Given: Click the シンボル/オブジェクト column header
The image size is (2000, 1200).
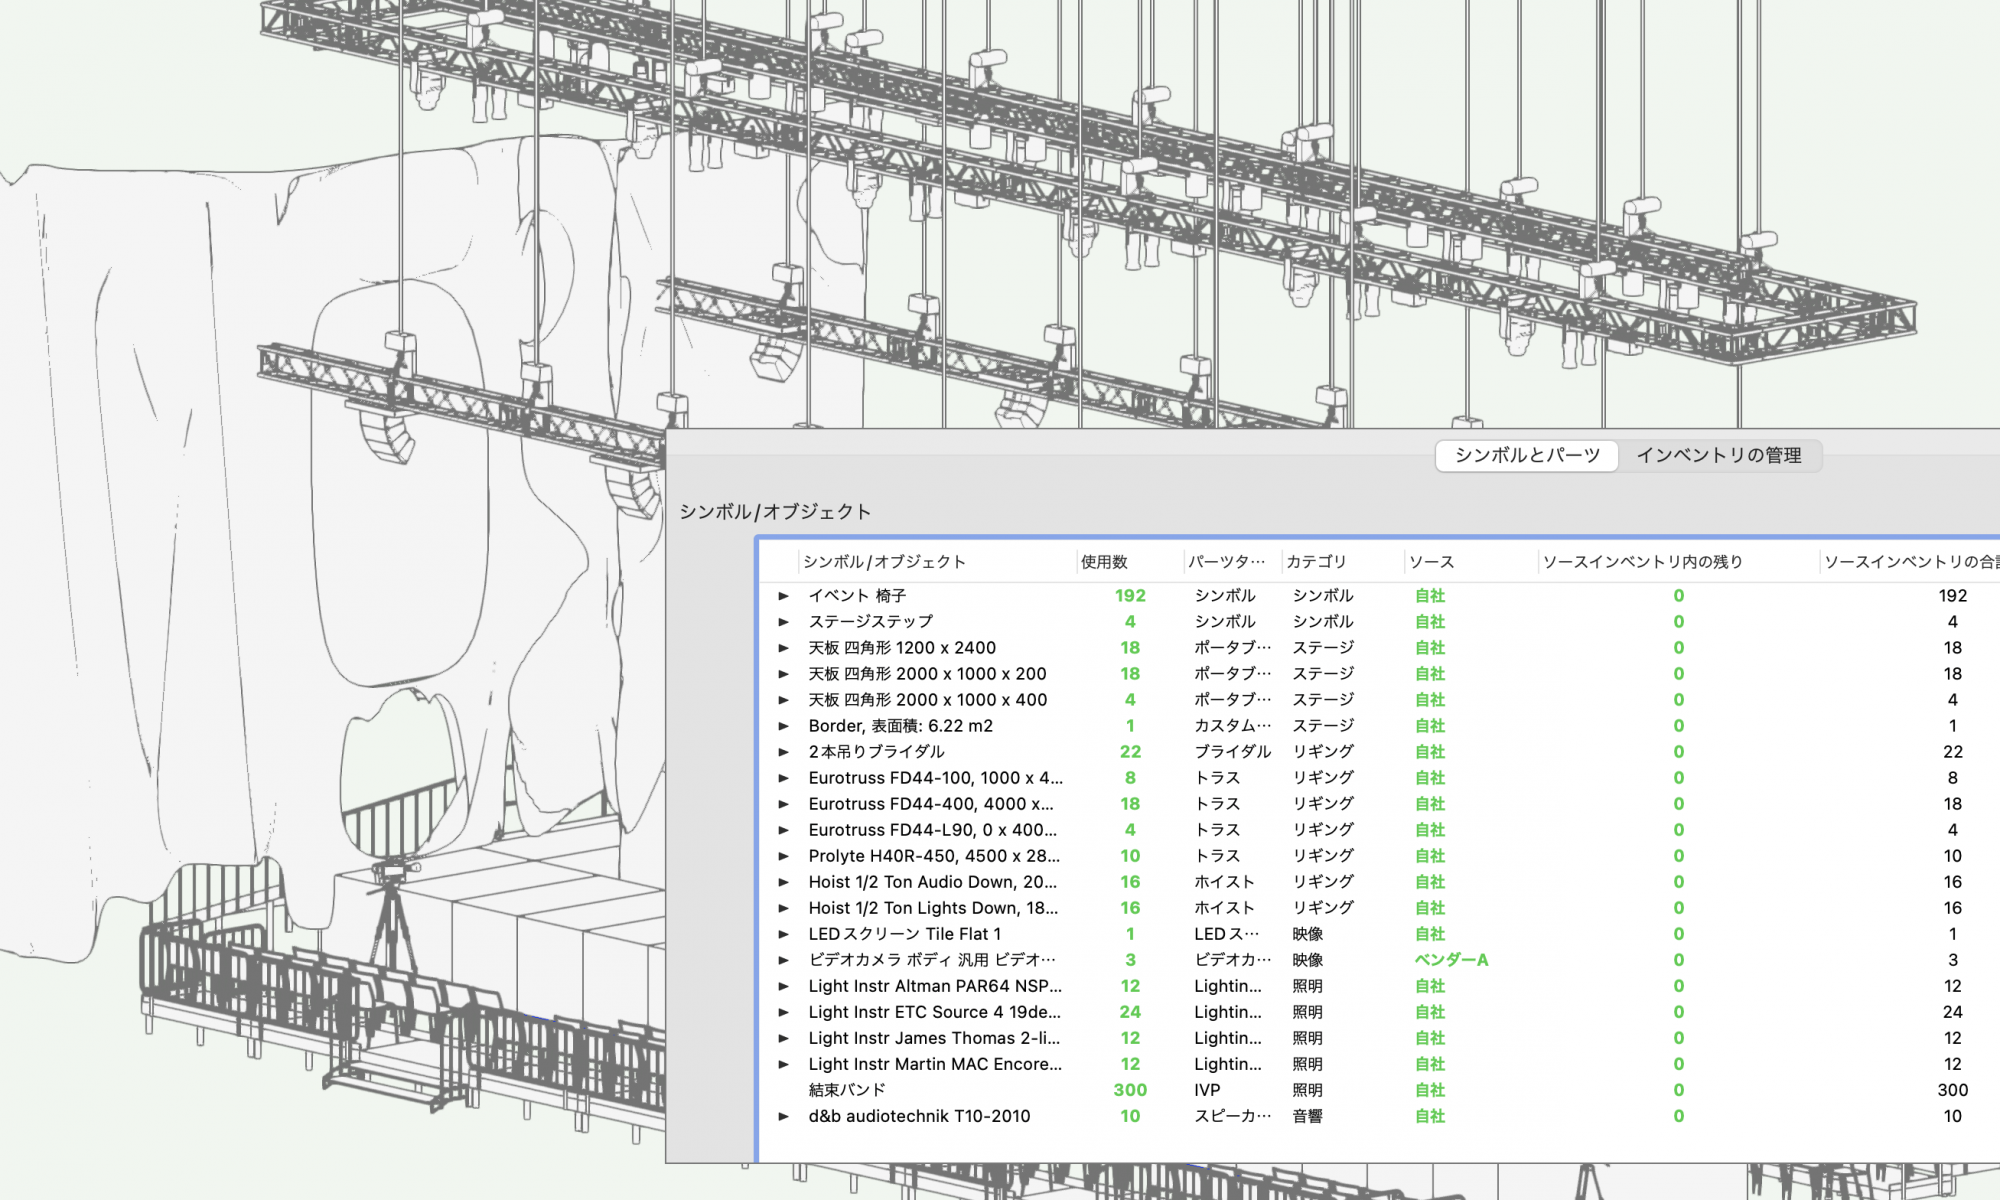Looking at the screenshot, I should 884,562.
